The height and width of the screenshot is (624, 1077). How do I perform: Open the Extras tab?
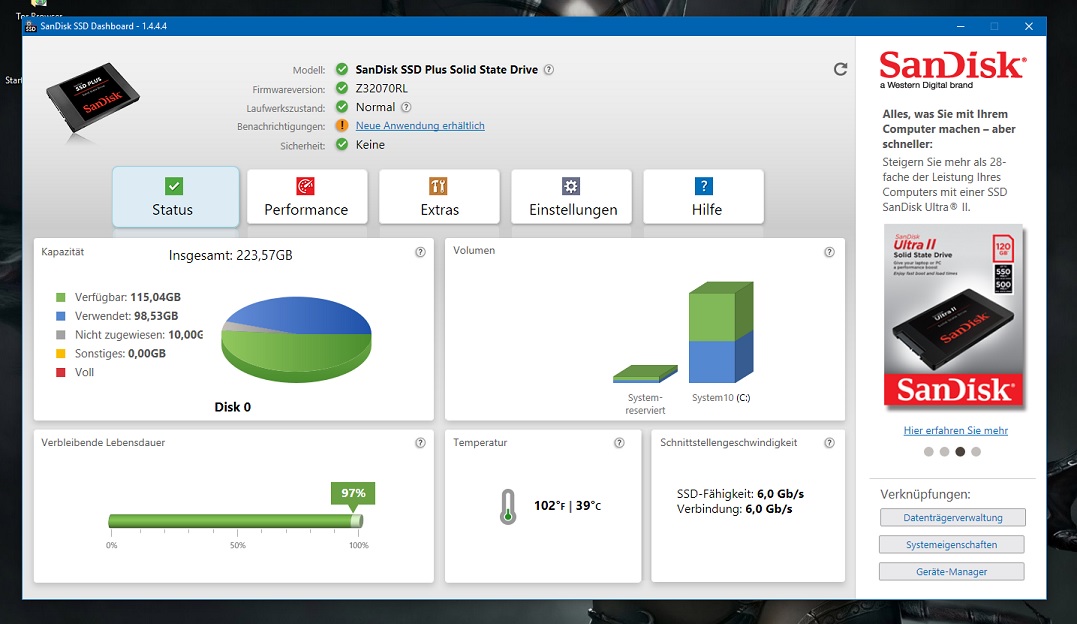coord(439,197)
